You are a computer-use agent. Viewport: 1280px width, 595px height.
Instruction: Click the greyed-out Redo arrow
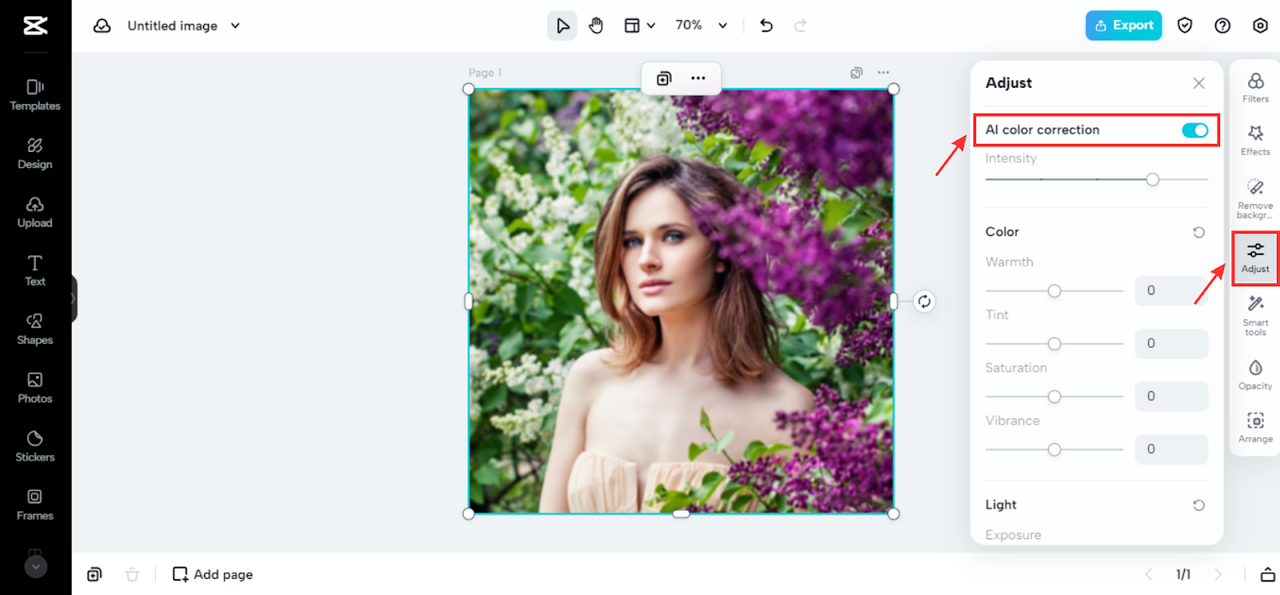point(799,26)
